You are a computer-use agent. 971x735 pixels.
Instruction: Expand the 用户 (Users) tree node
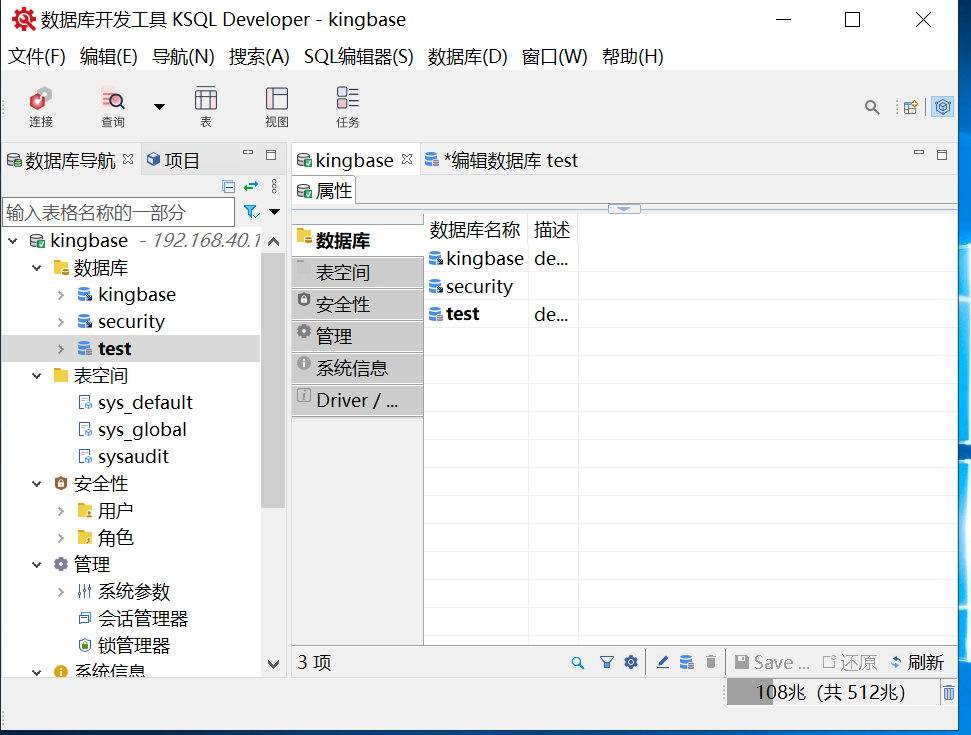click(60, 510)
